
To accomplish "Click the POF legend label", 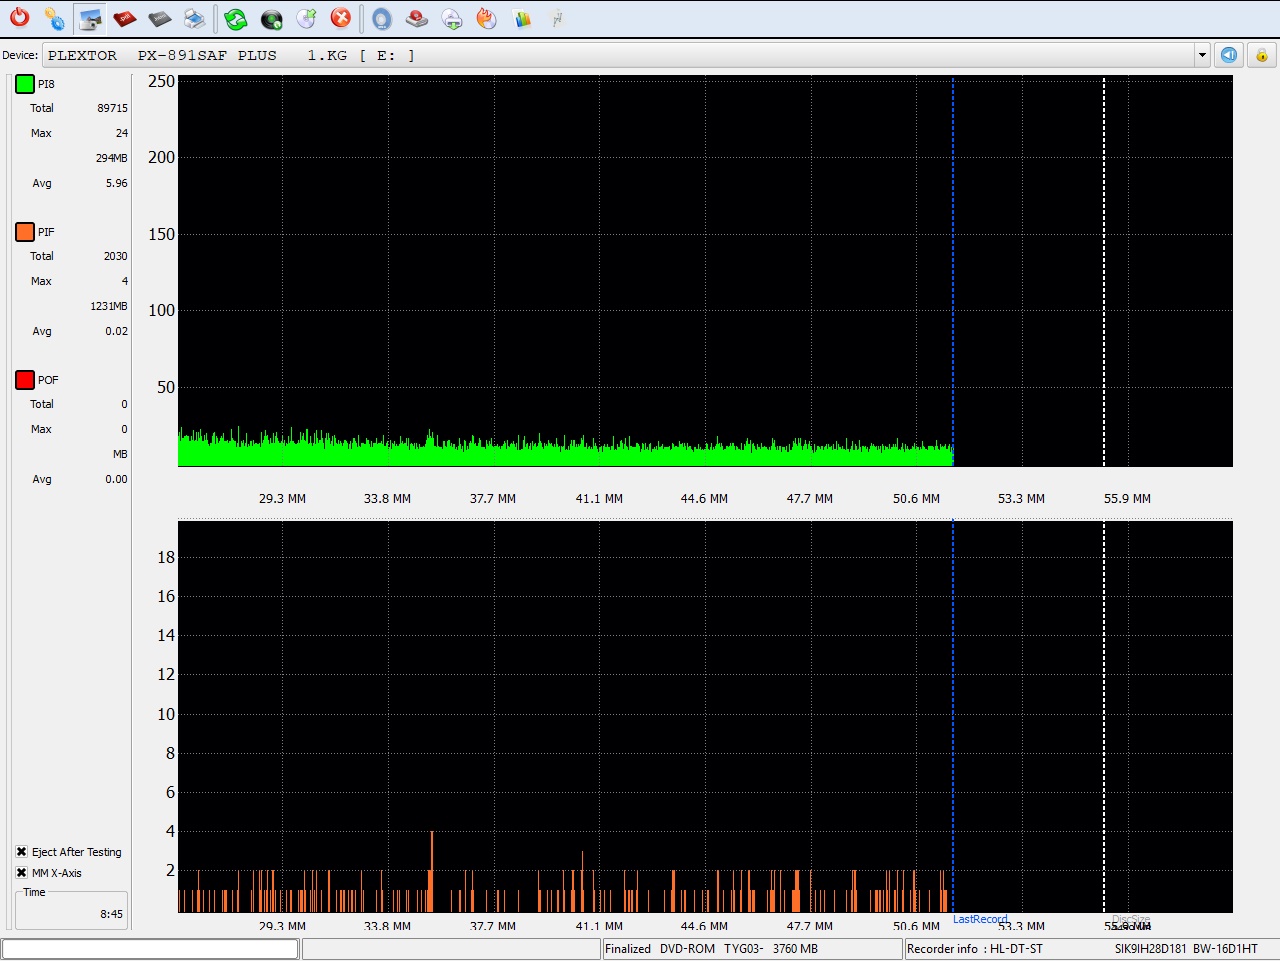I will point(48,380).
